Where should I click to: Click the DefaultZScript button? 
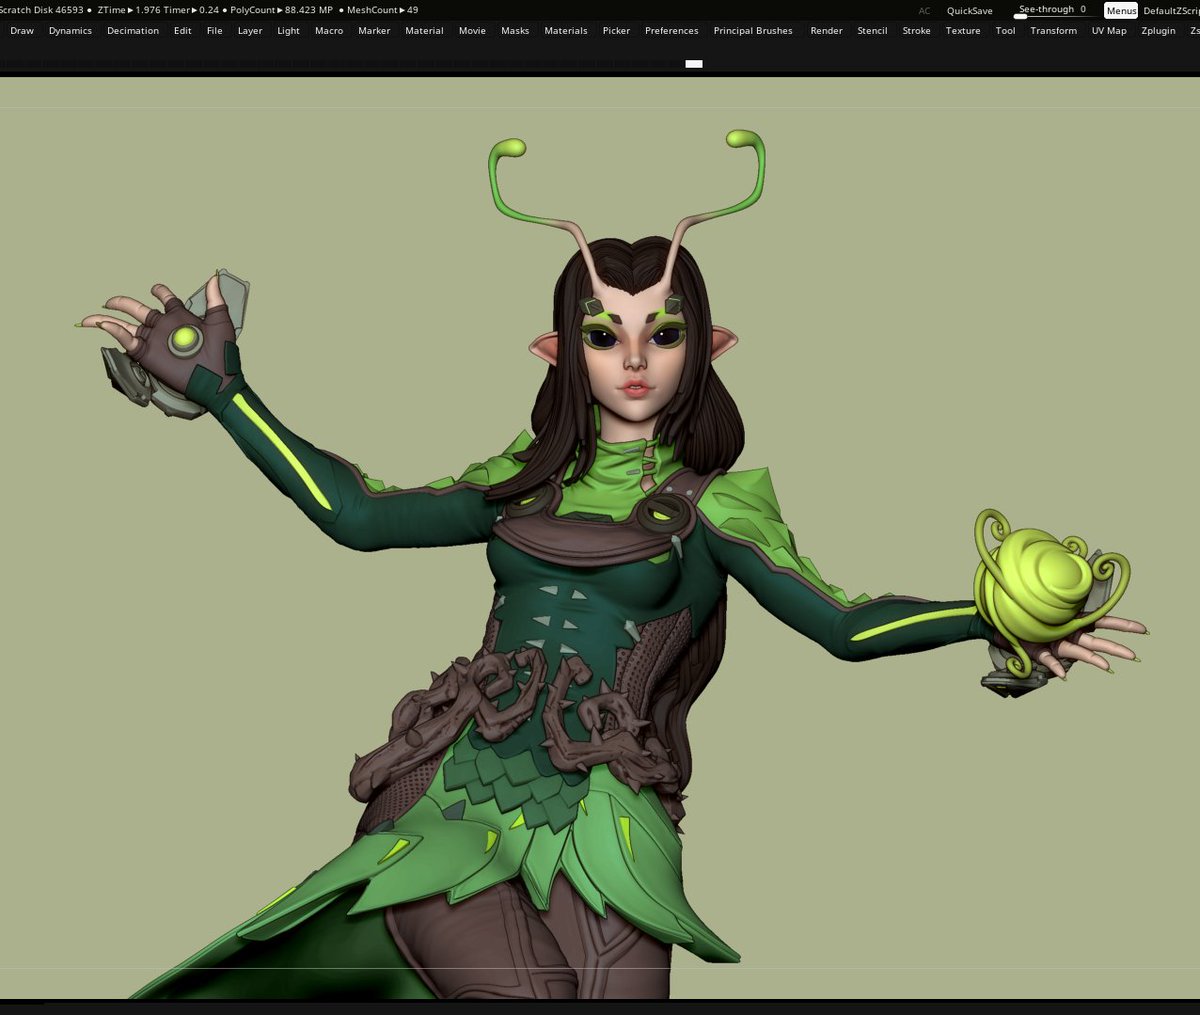point(1171,11)
